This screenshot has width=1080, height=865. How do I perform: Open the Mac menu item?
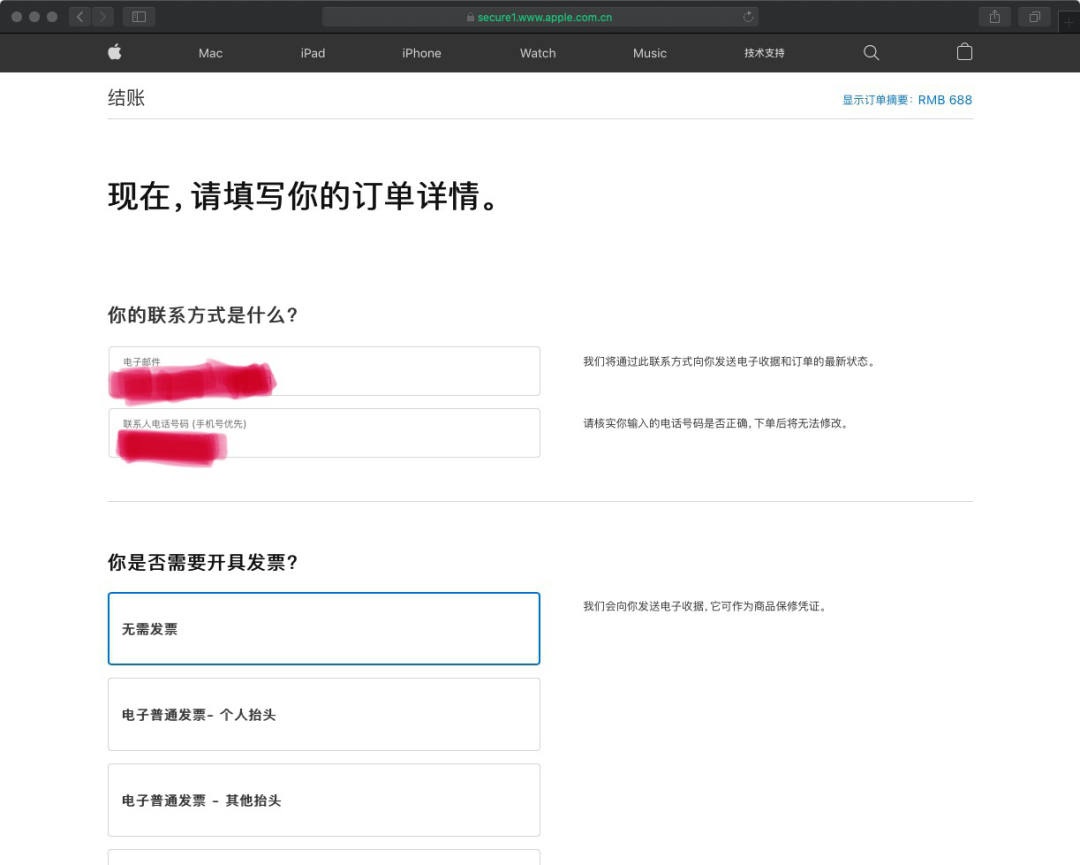coord(210,53)
